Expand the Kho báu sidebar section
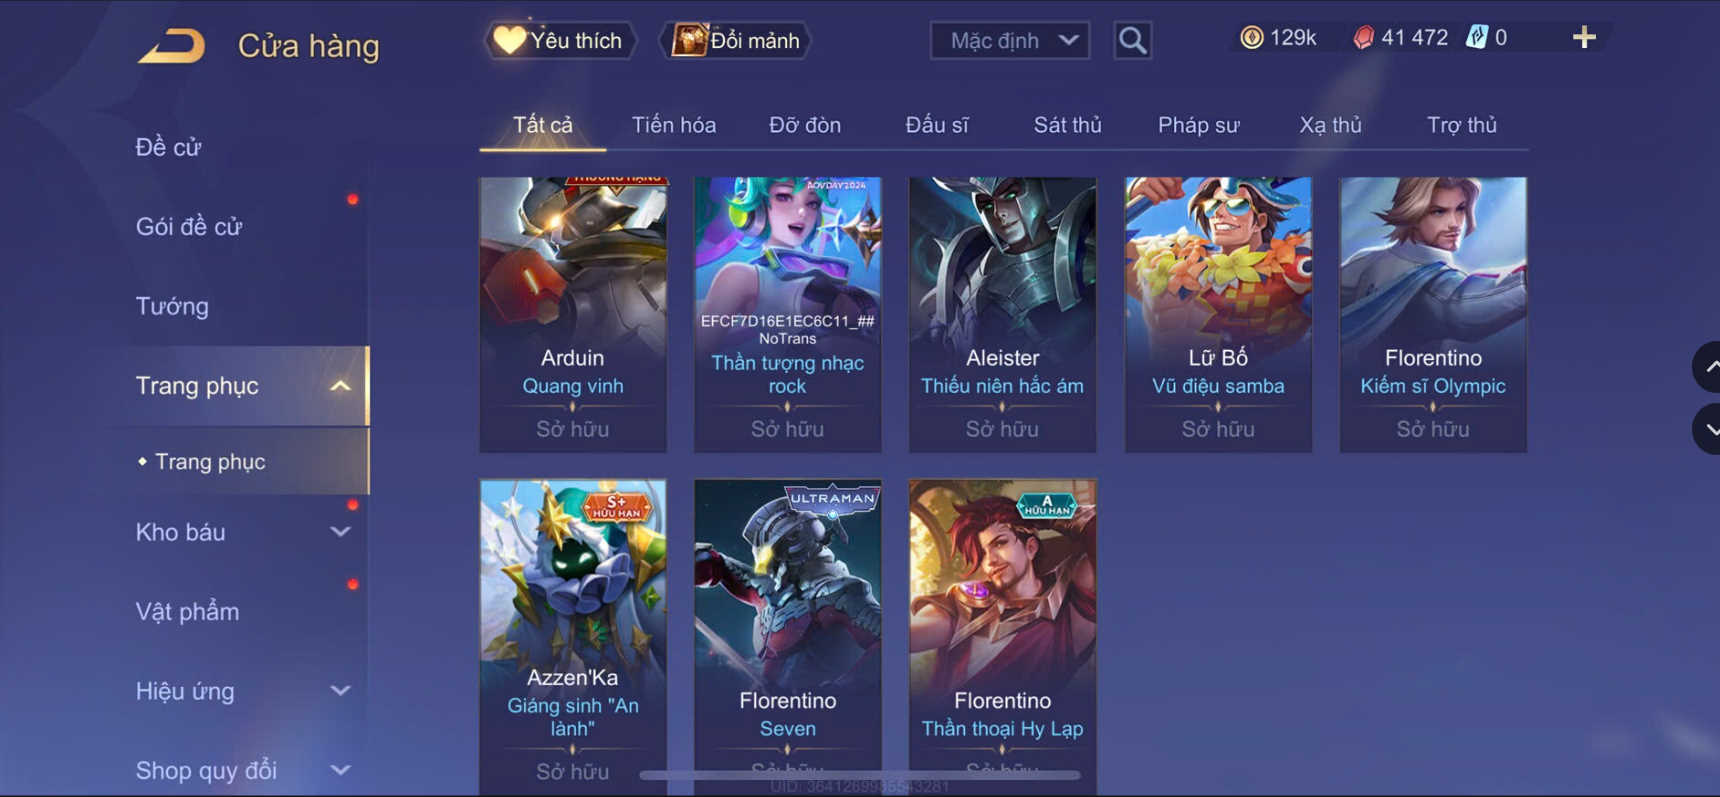 coord(340,532)
